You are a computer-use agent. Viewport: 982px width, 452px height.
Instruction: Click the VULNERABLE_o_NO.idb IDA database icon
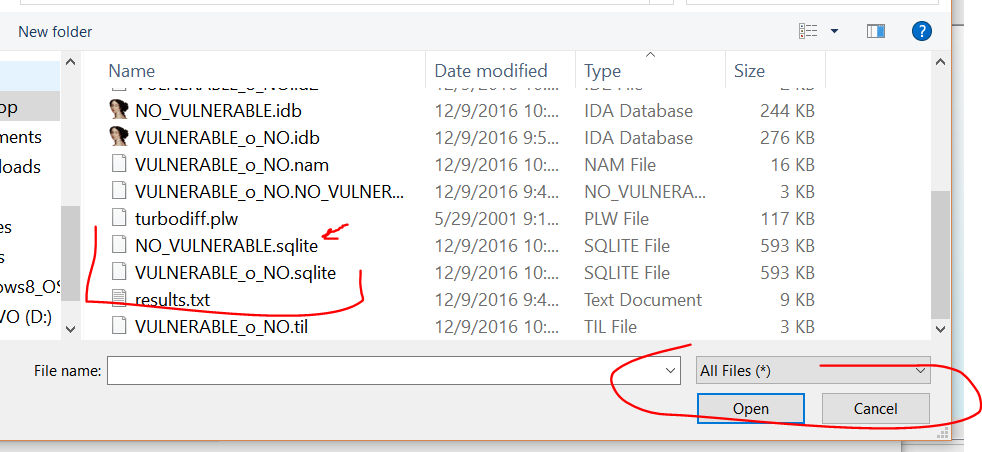pyautogui.click(x=120, y=138)
